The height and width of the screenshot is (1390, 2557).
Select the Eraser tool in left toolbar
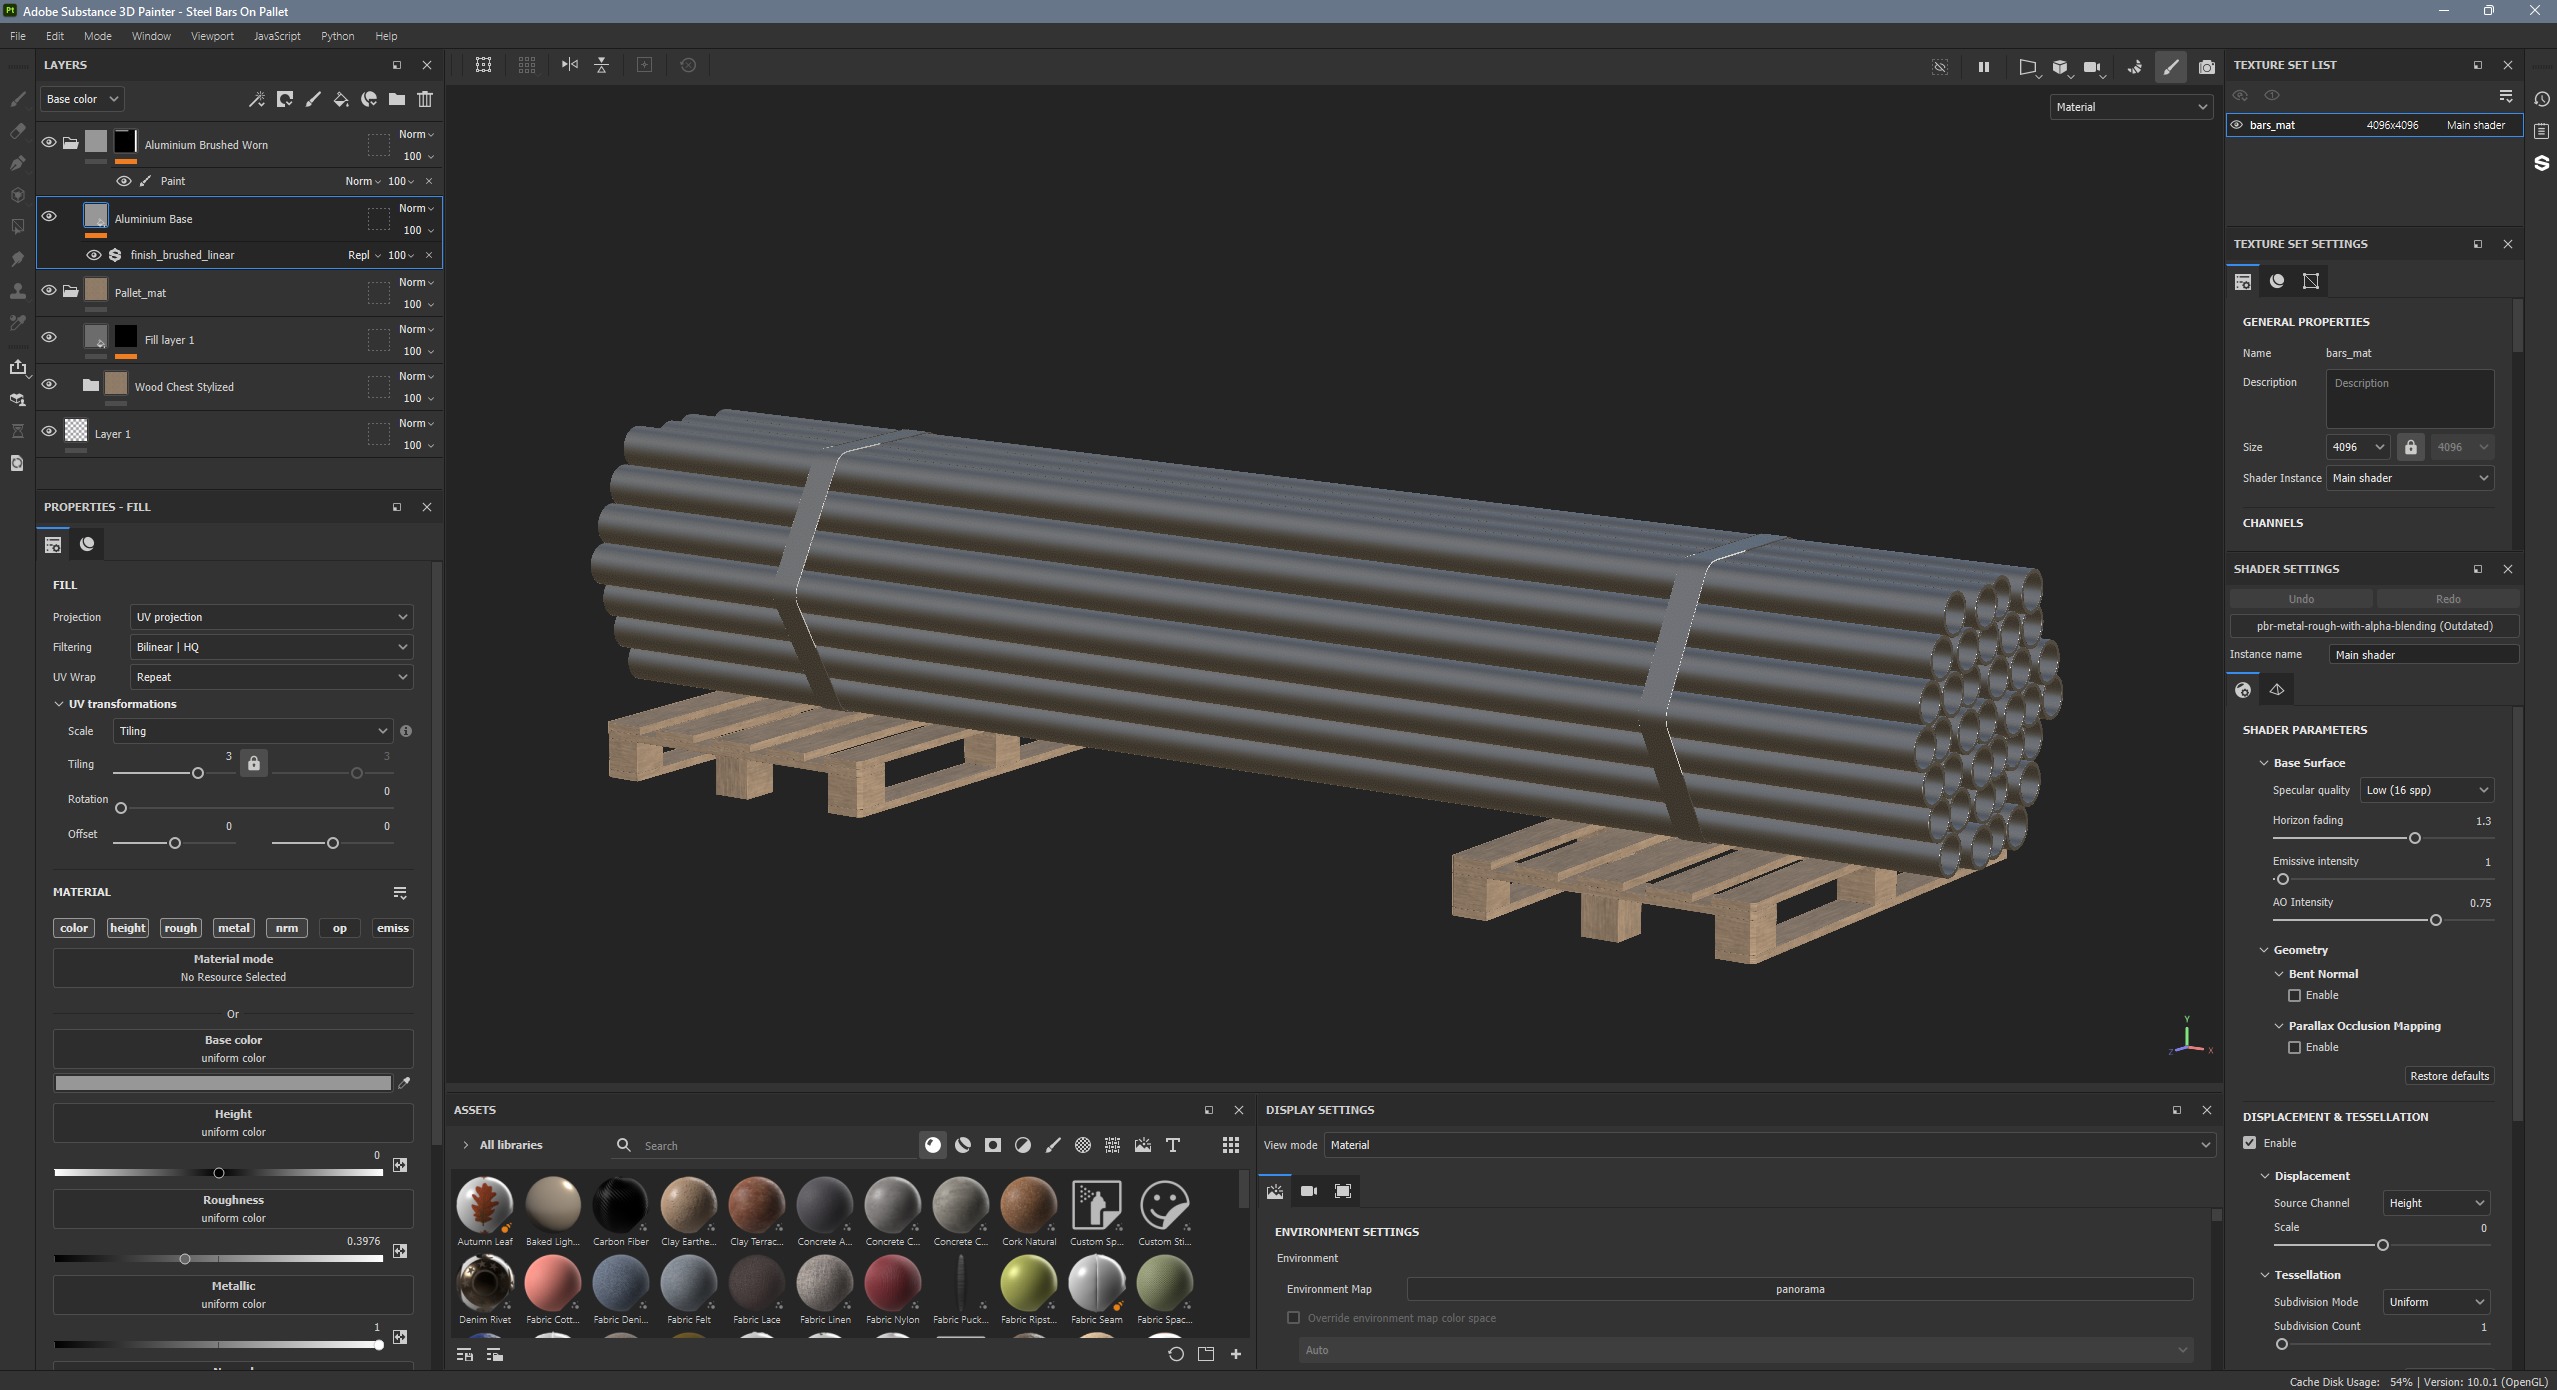click(x=17, y=131)
